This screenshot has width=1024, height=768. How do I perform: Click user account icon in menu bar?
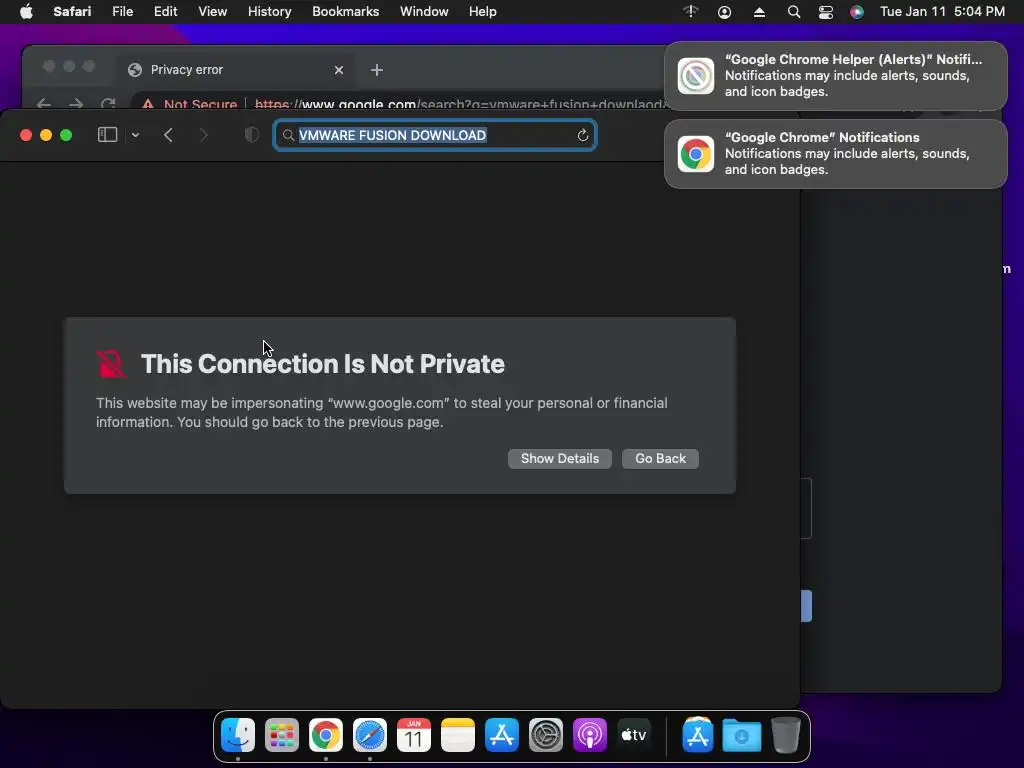pyautogui.click(x=724, y=12)
